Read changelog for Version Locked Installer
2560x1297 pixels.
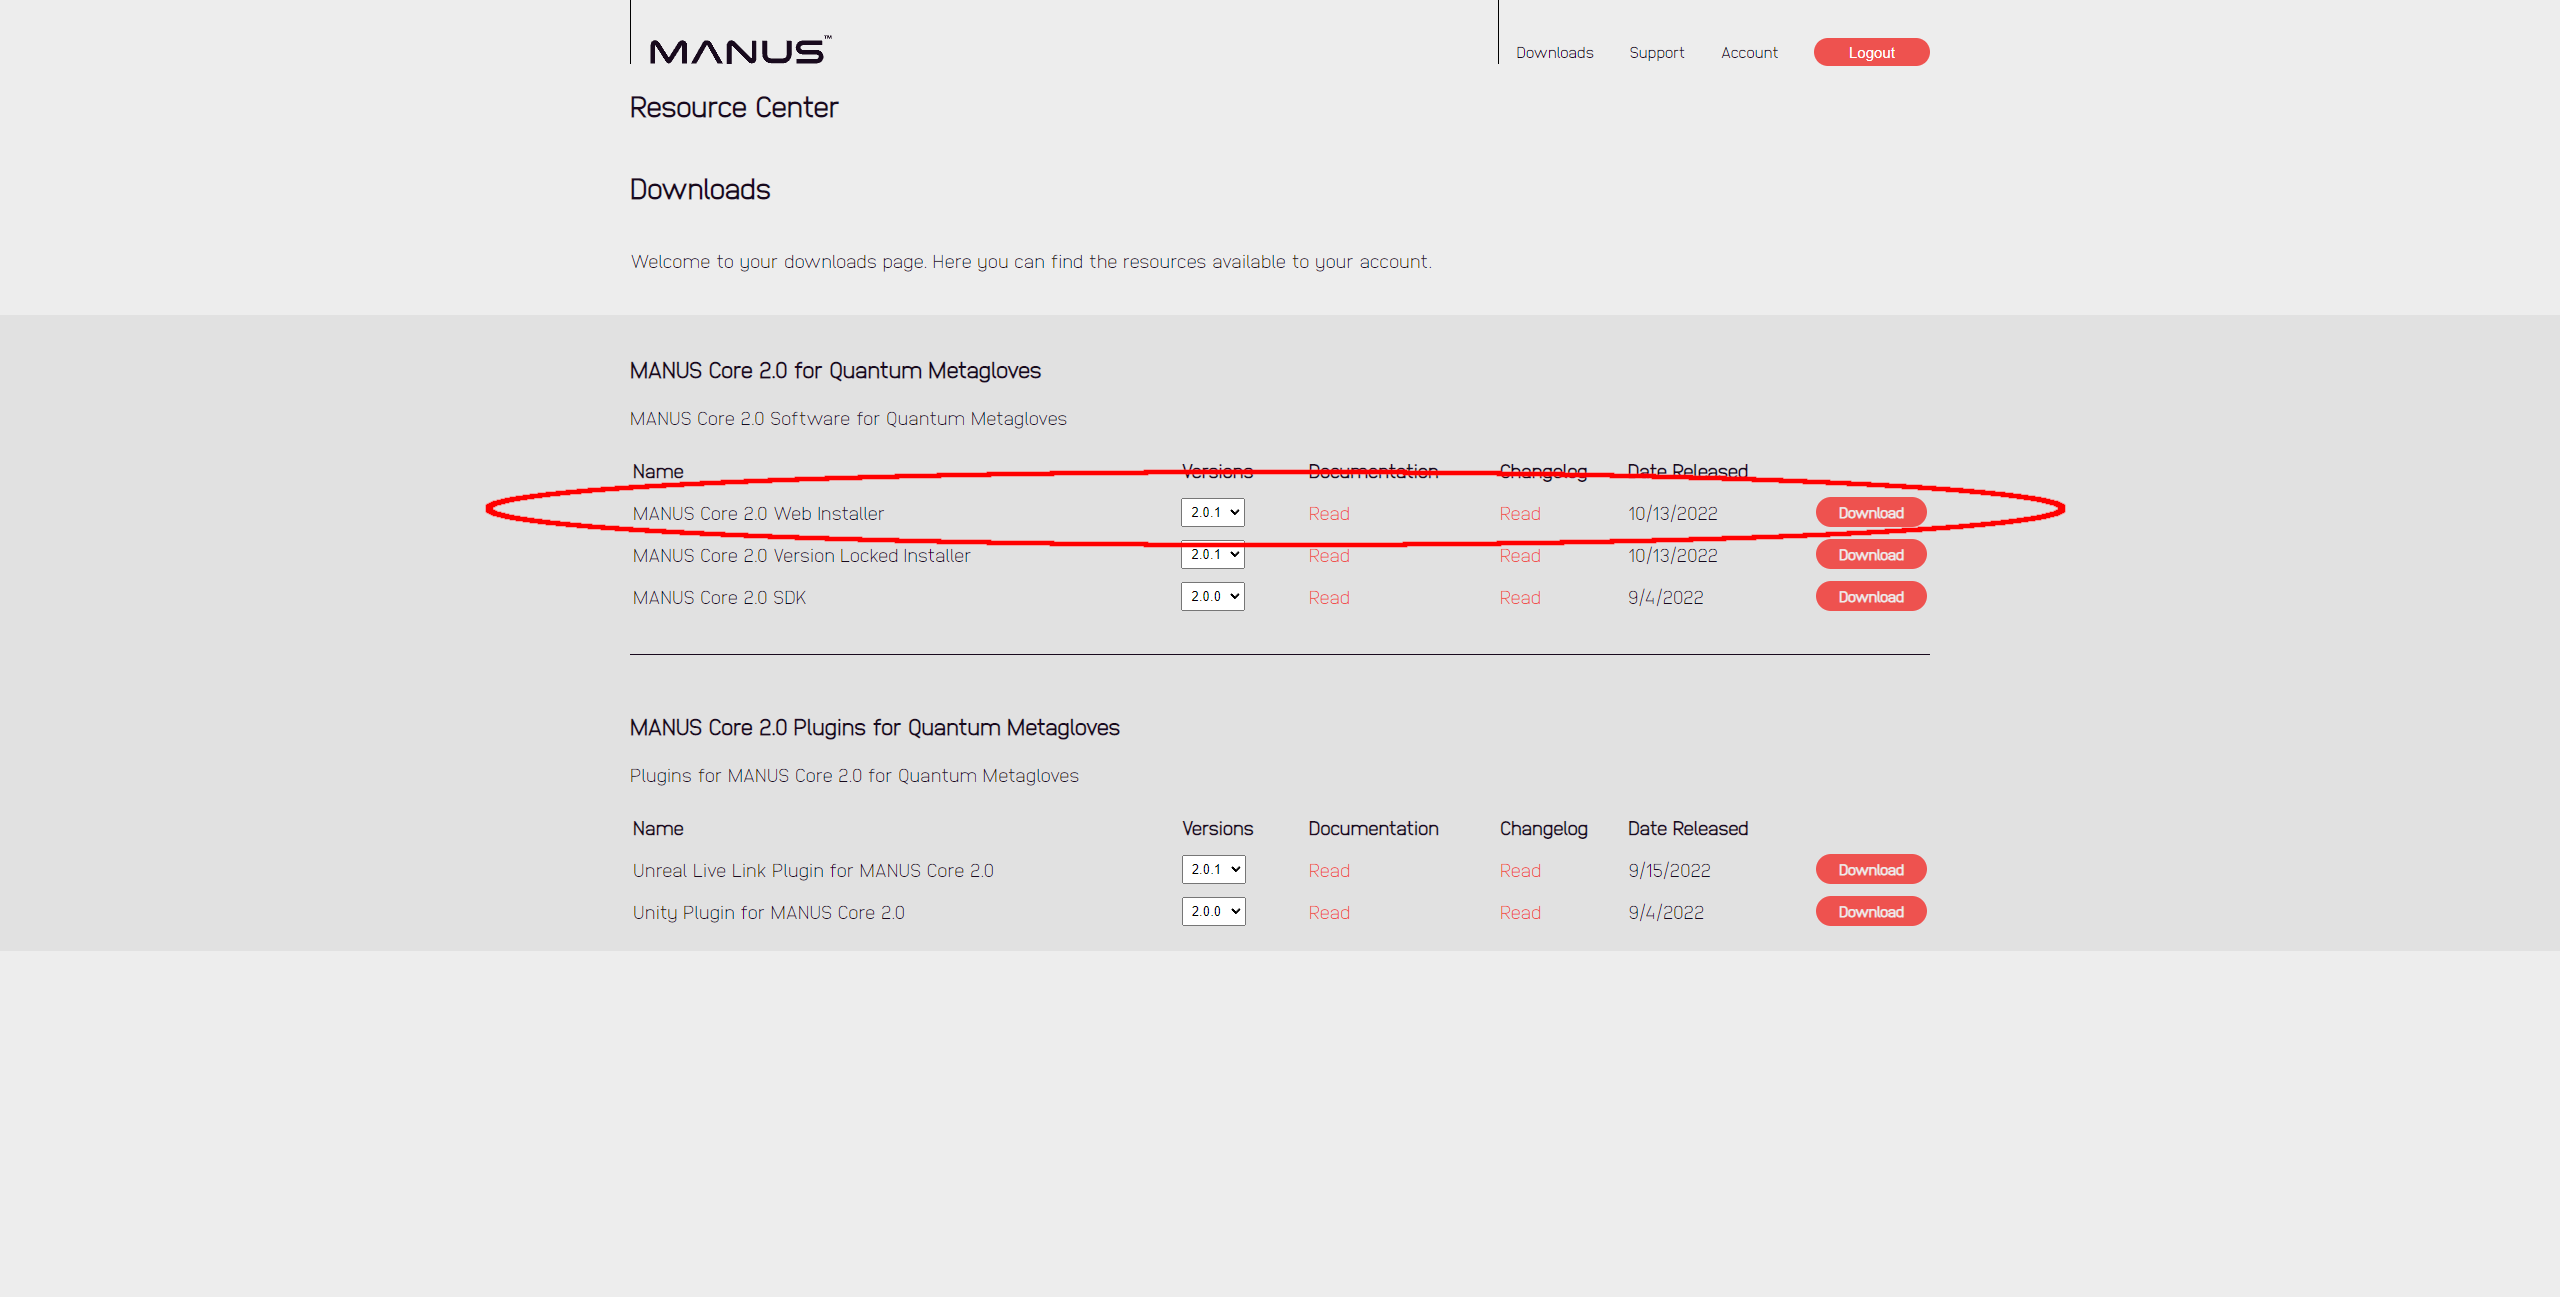(x=1519, y=555)
